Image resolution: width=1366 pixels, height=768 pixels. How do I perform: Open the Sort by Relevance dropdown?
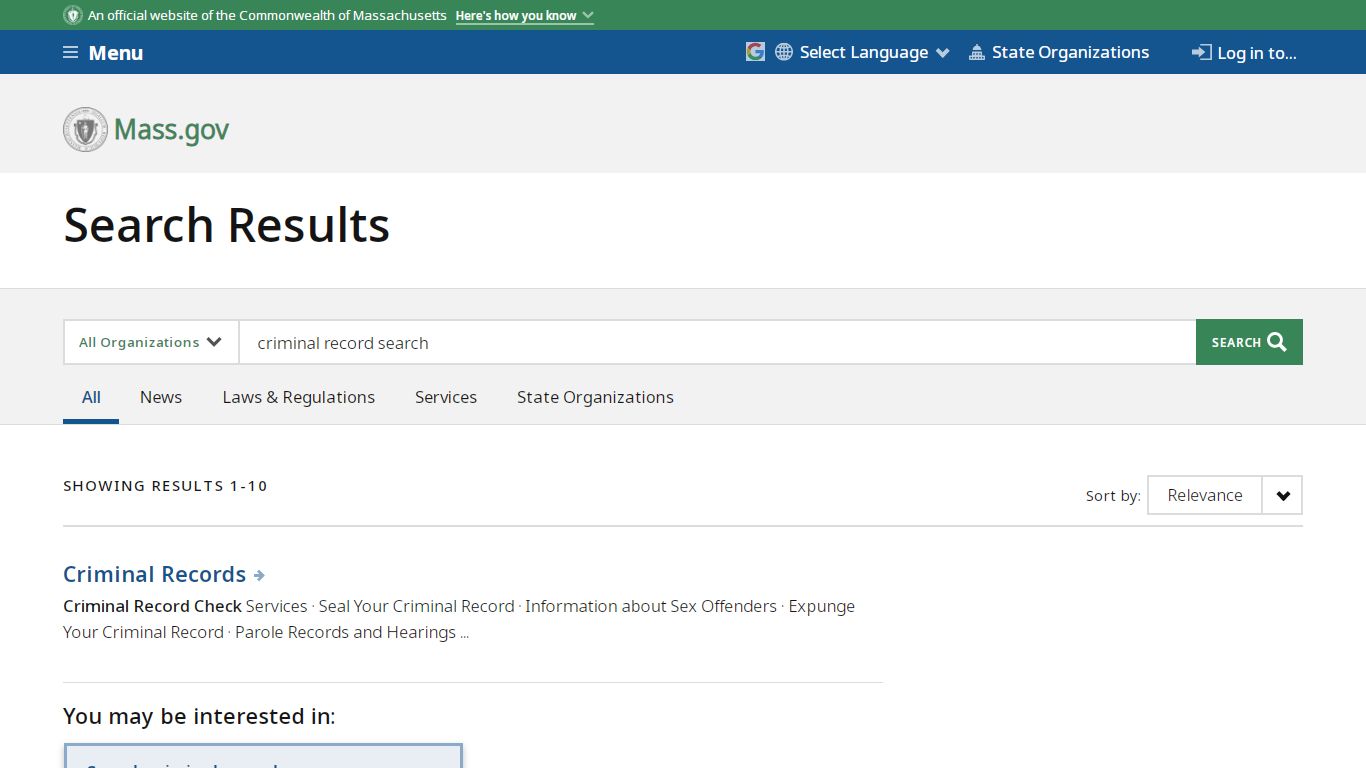click(x=1225, y=495)
